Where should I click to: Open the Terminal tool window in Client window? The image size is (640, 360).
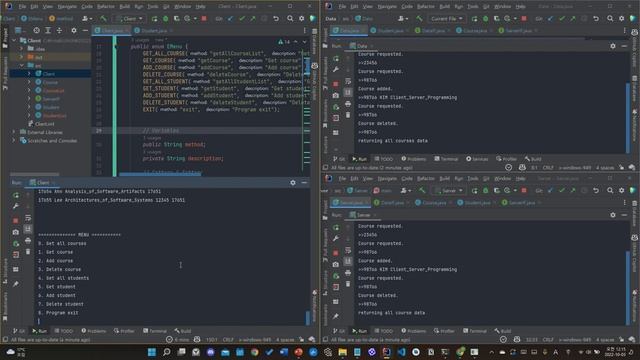coord(155,331)
